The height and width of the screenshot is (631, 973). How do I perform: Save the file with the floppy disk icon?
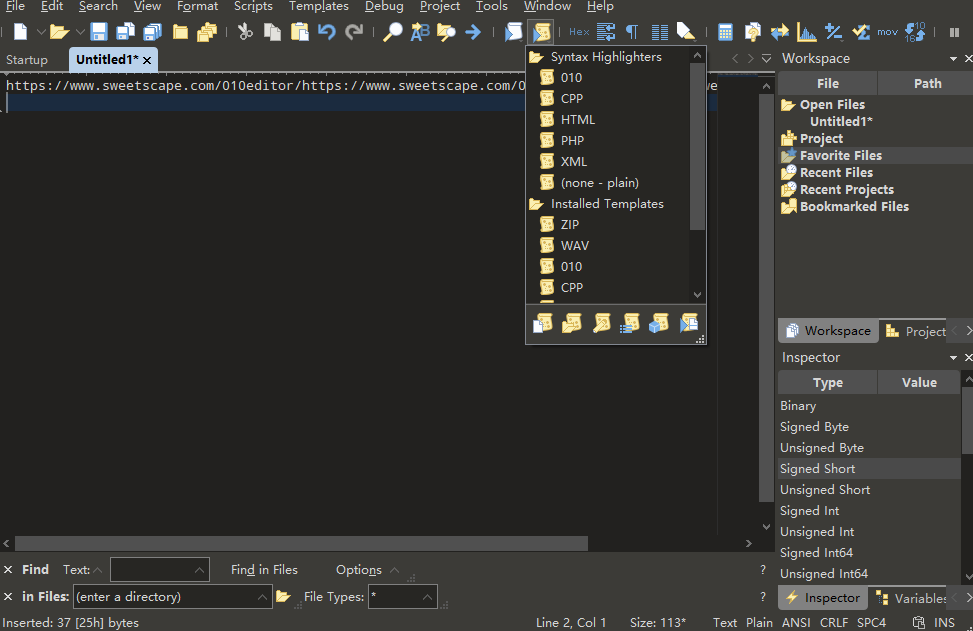click(x=99, y=32)
